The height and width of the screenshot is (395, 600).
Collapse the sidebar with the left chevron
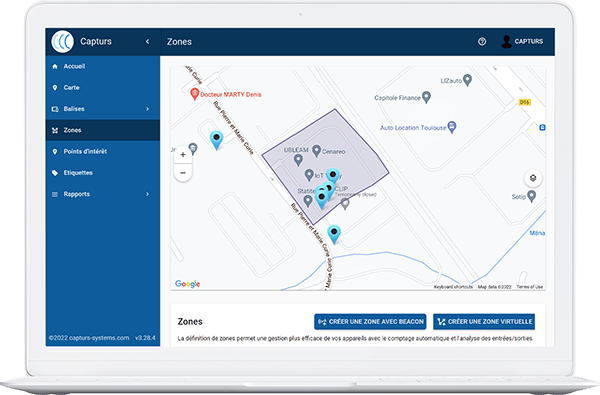pos(148,41)
